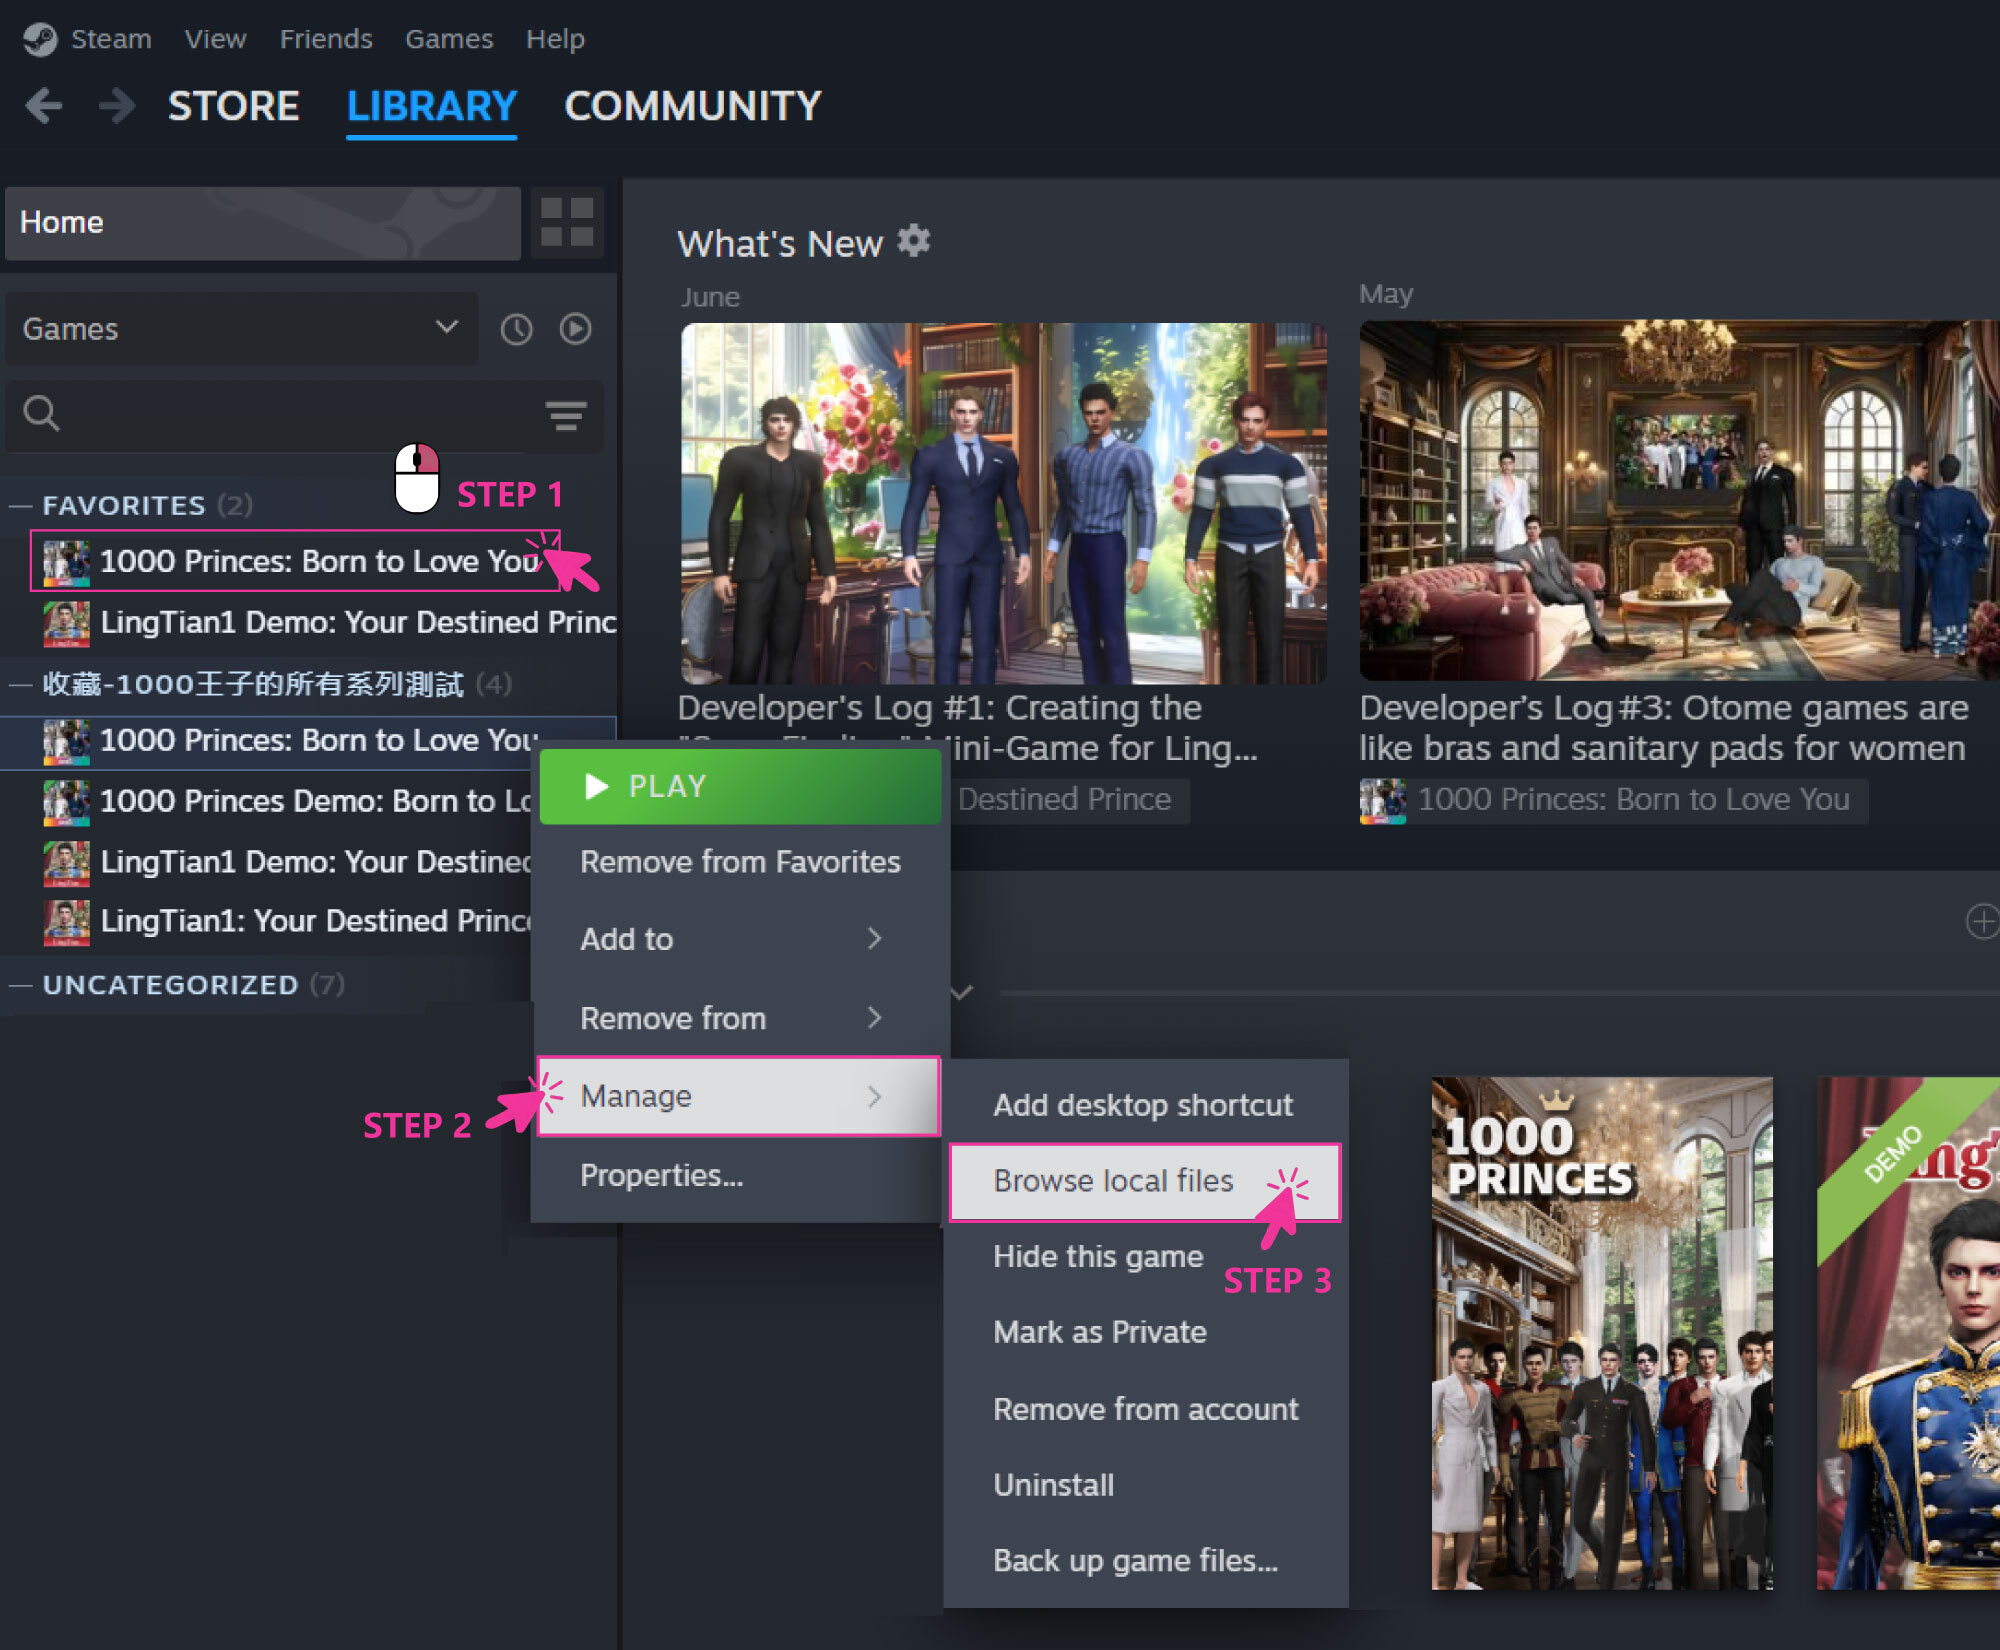Choose Uninstall from Manage submenu

(1146, 1485)
